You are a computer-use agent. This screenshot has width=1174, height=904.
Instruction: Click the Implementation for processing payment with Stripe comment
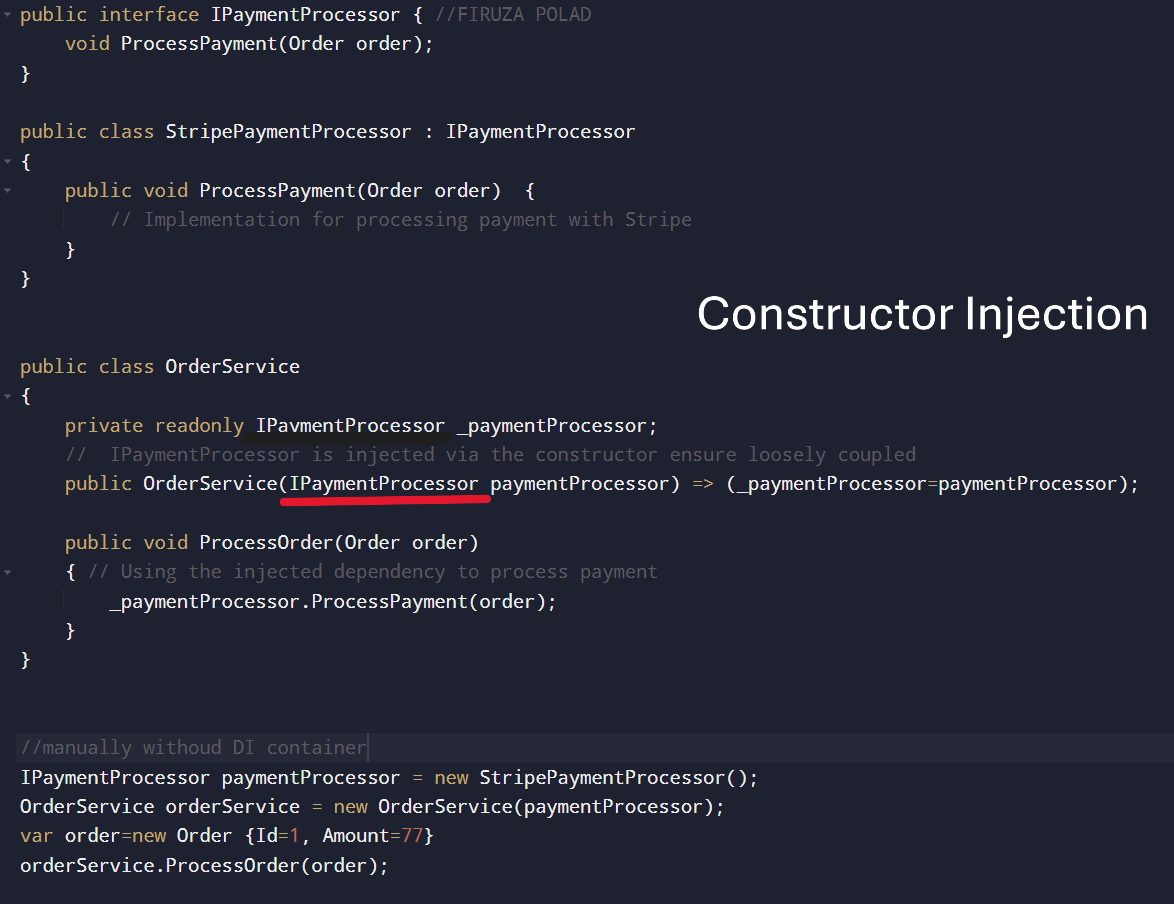click(x=401, y=219)
